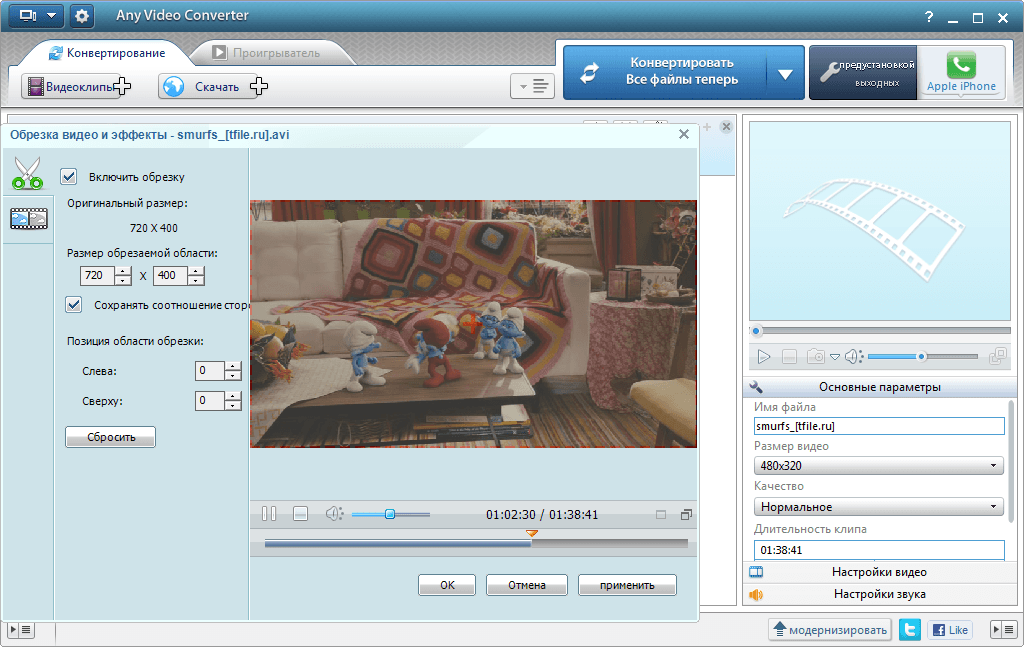Open the quality 'Нормальное' dropdown
Viewport: 1024px width, 647px height.
[x=878, y=507]
